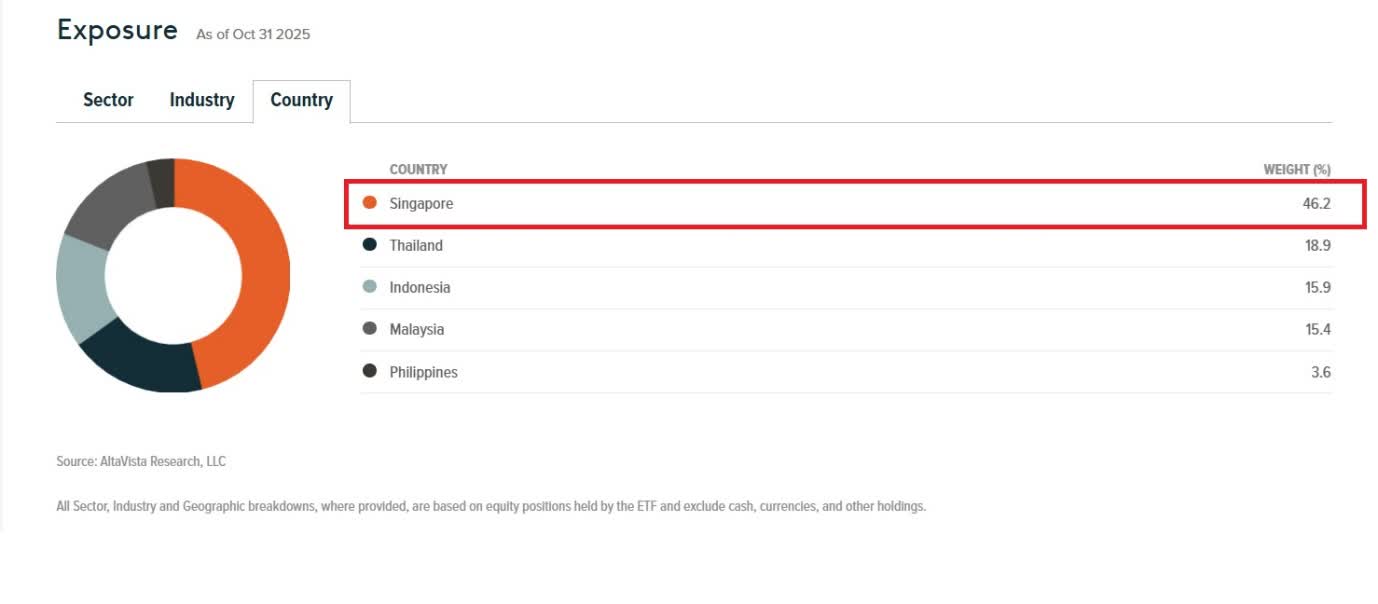Select the teal Indonesia donut segment

coord(80,290)
